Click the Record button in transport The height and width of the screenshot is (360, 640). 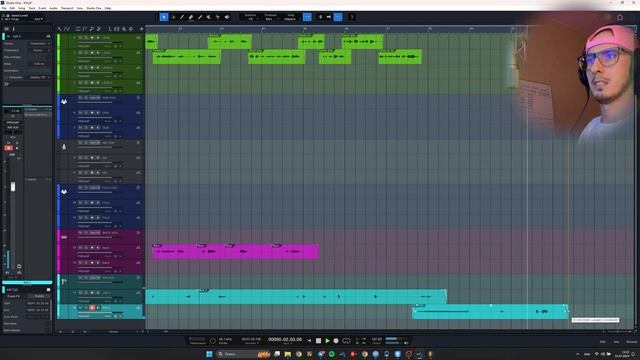[336, 340]
